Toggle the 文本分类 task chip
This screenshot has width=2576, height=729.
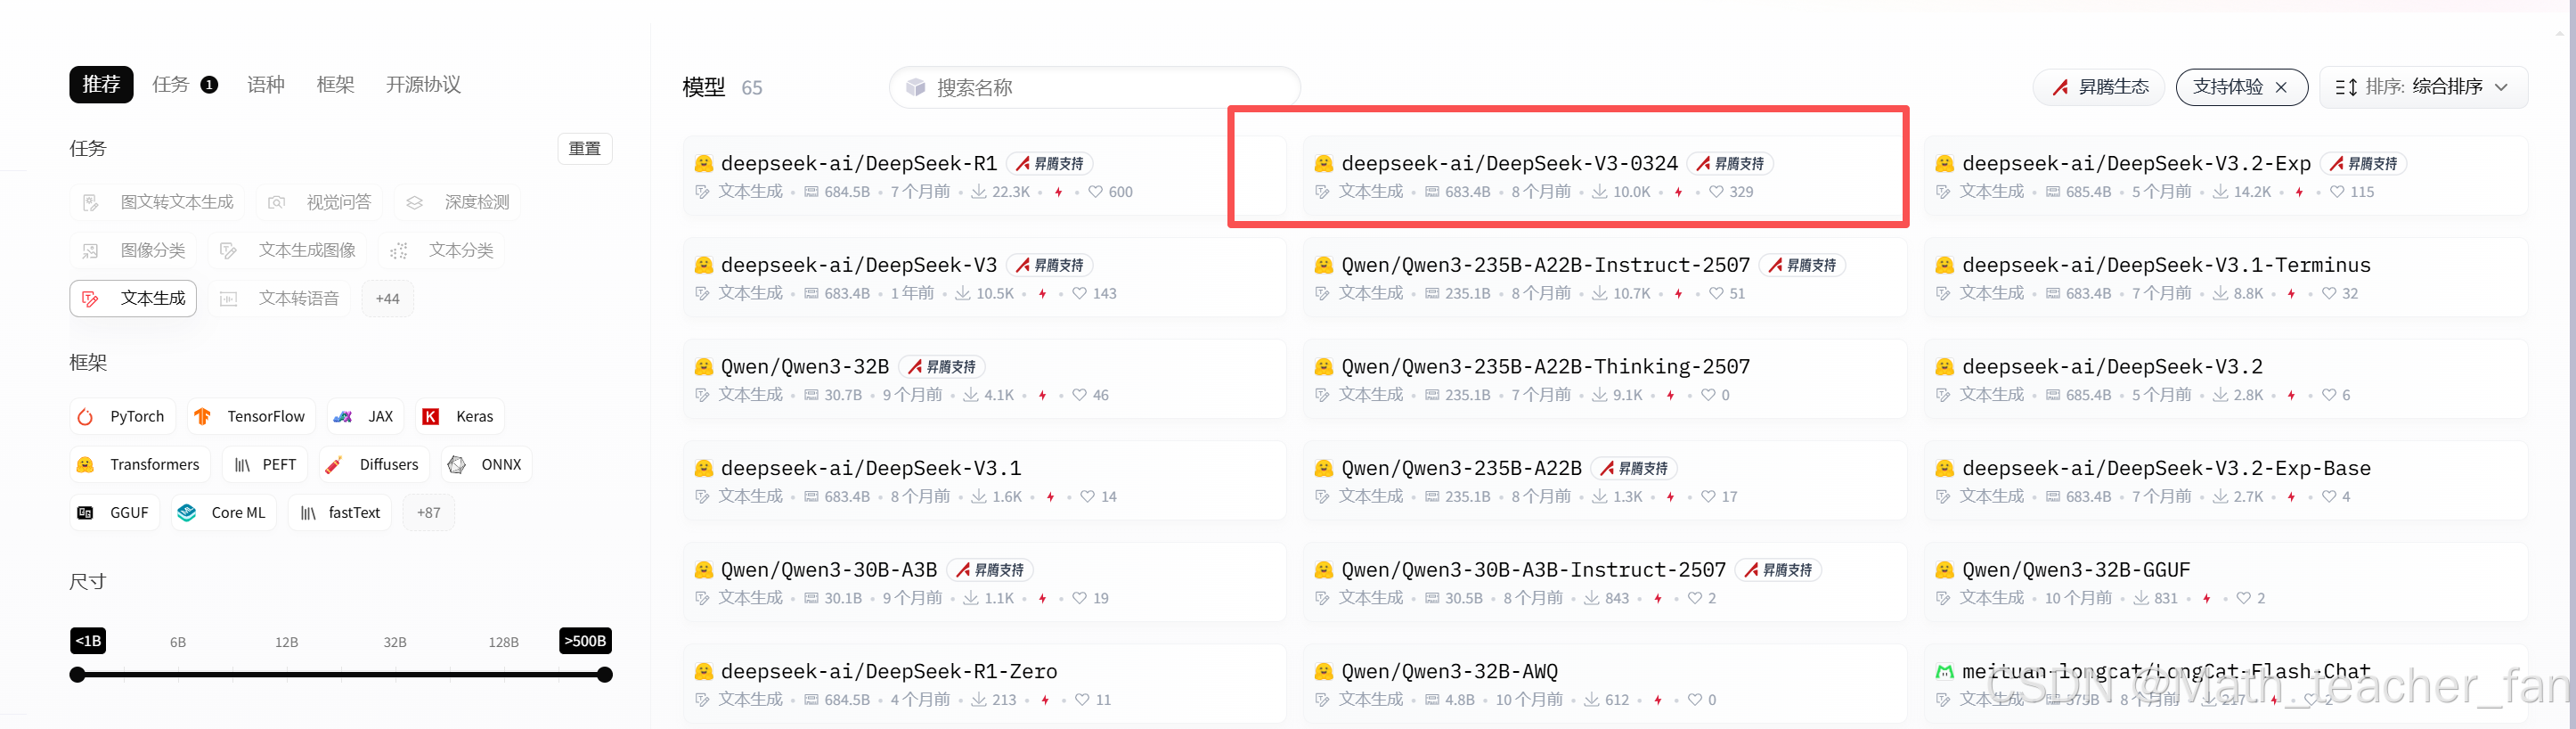[442, 250]
